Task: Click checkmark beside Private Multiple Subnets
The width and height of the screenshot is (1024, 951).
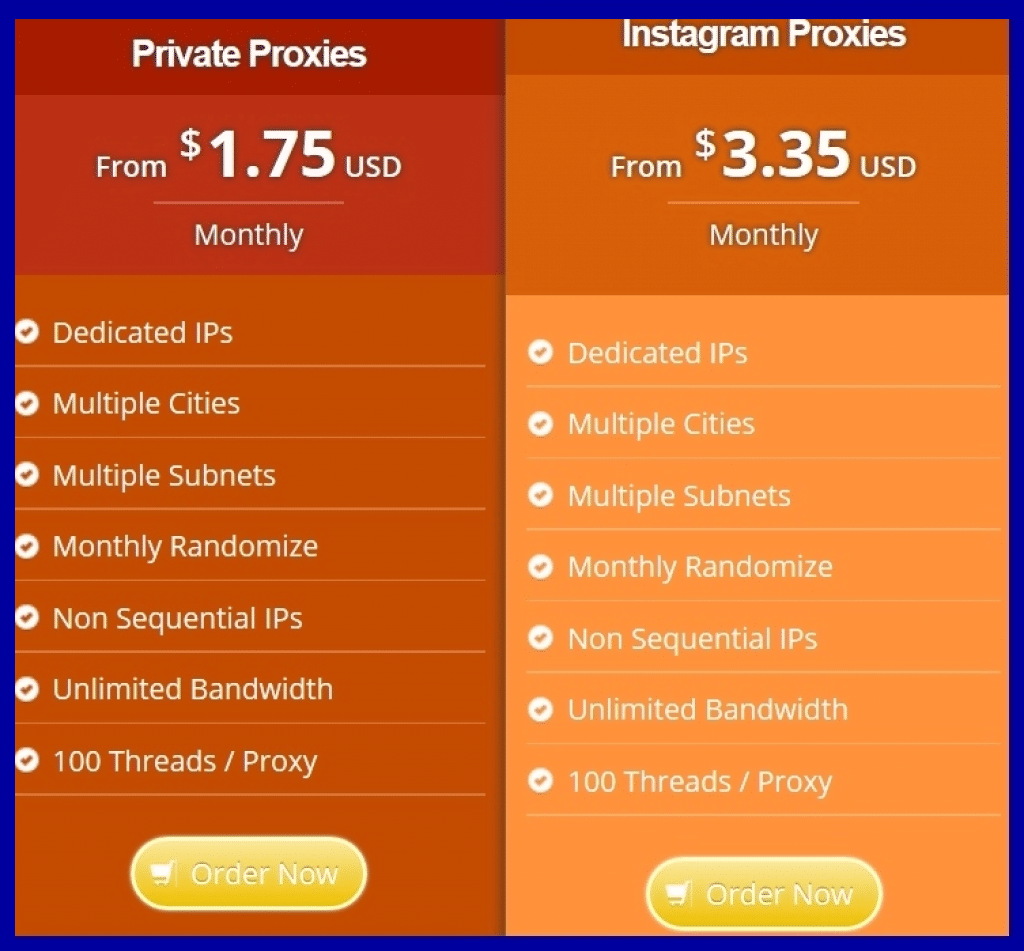Action: 27,475
